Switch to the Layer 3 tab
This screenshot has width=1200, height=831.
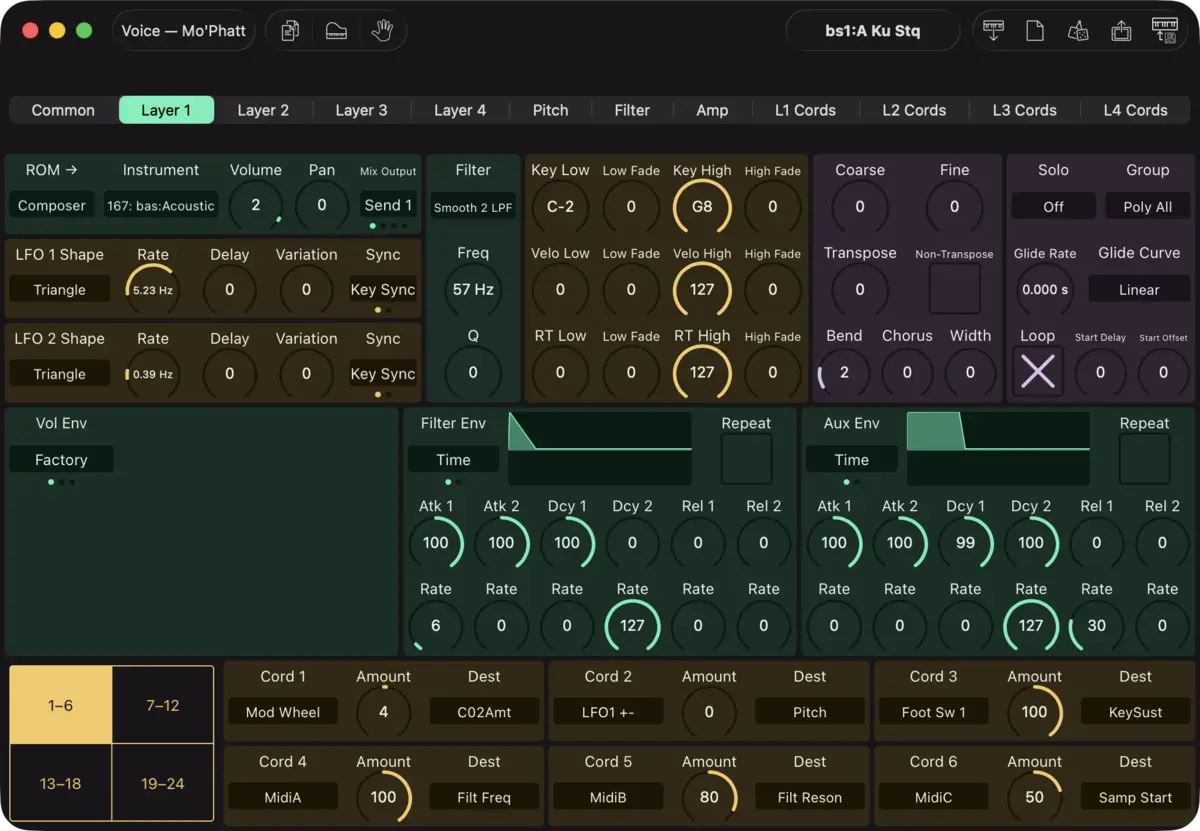361,110
